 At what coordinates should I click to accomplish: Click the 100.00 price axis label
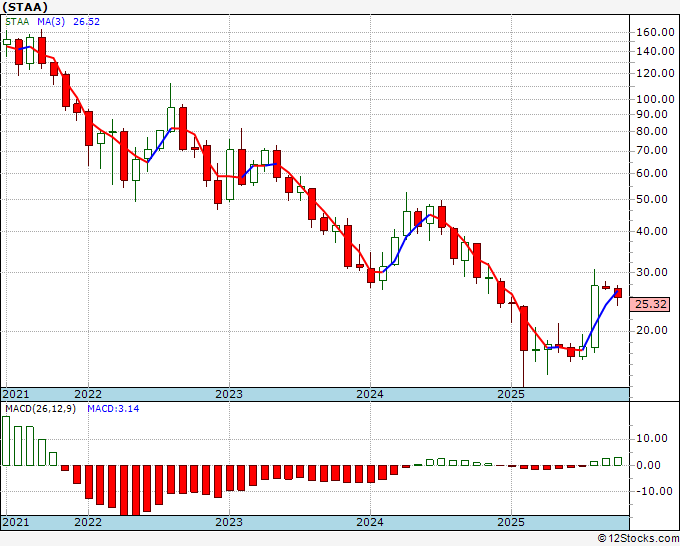[655, 99]
